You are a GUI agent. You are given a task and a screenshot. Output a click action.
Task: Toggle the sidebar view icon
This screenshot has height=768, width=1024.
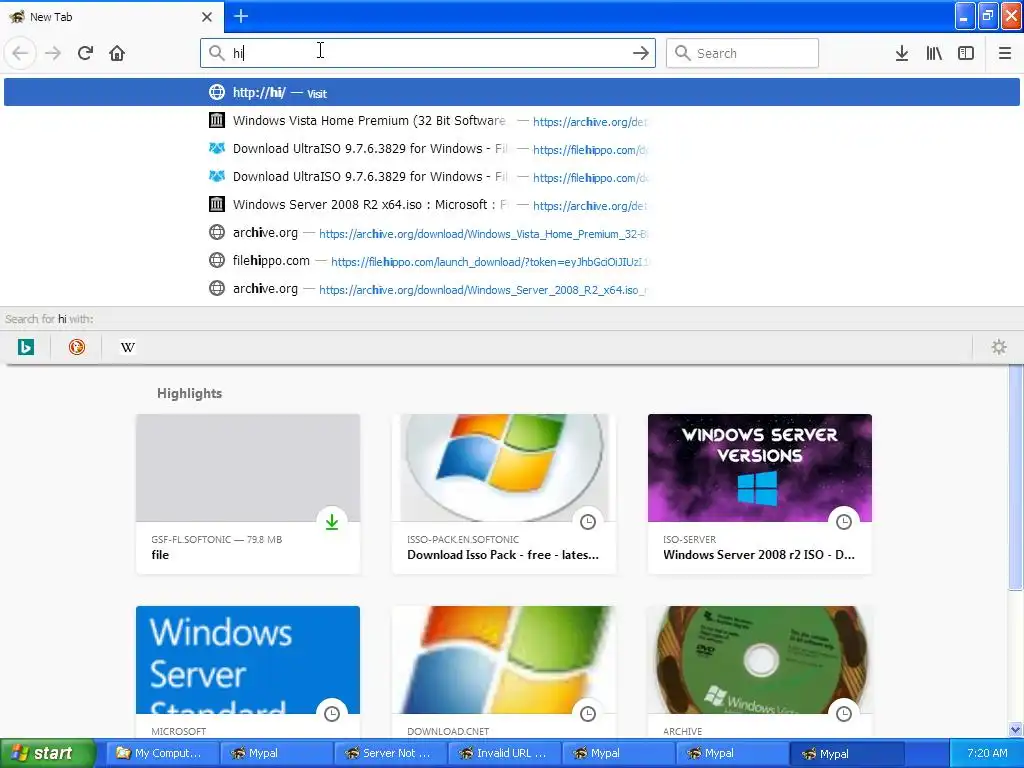(966, 53)
